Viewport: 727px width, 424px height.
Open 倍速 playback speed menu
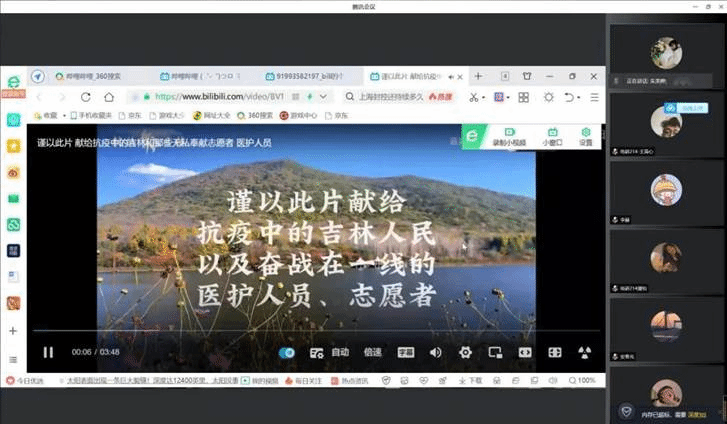pos(372,352)
